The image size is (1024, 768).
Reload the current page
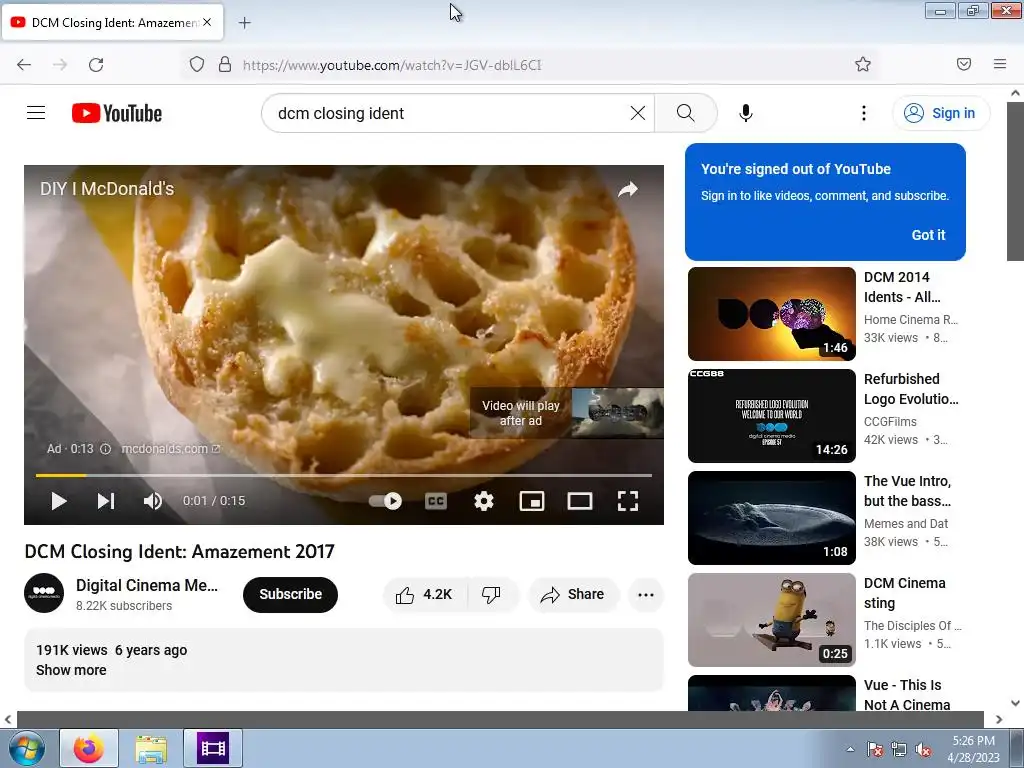(96, 64)
